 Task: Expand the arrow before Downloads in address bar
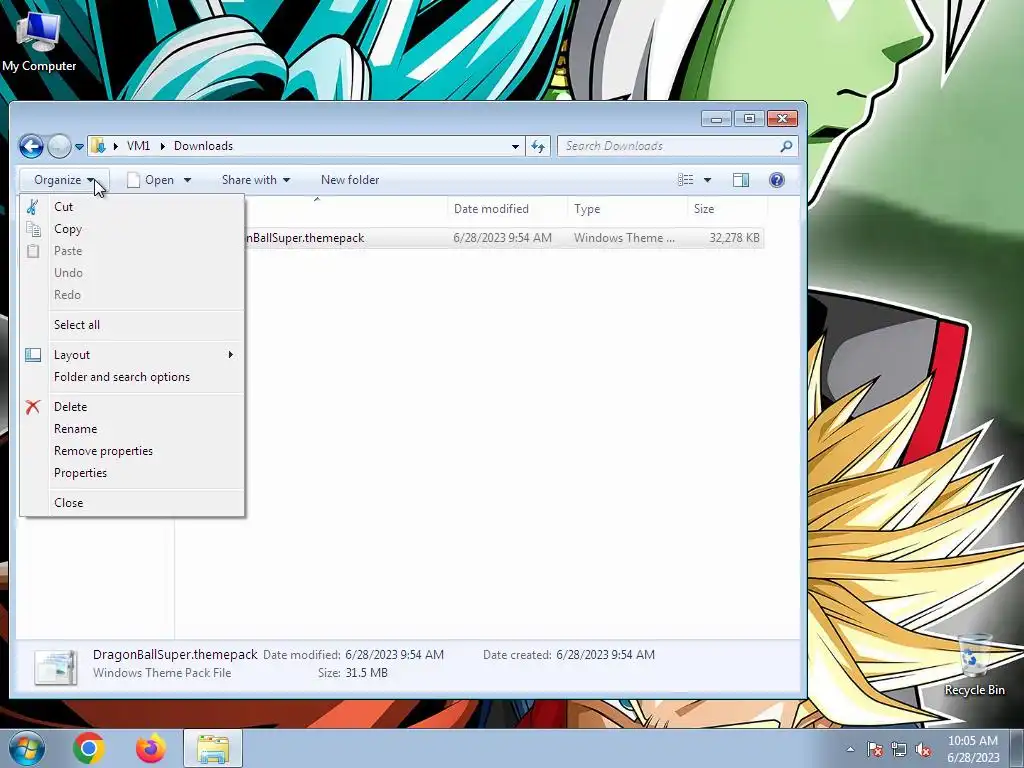tap(163, 146)
